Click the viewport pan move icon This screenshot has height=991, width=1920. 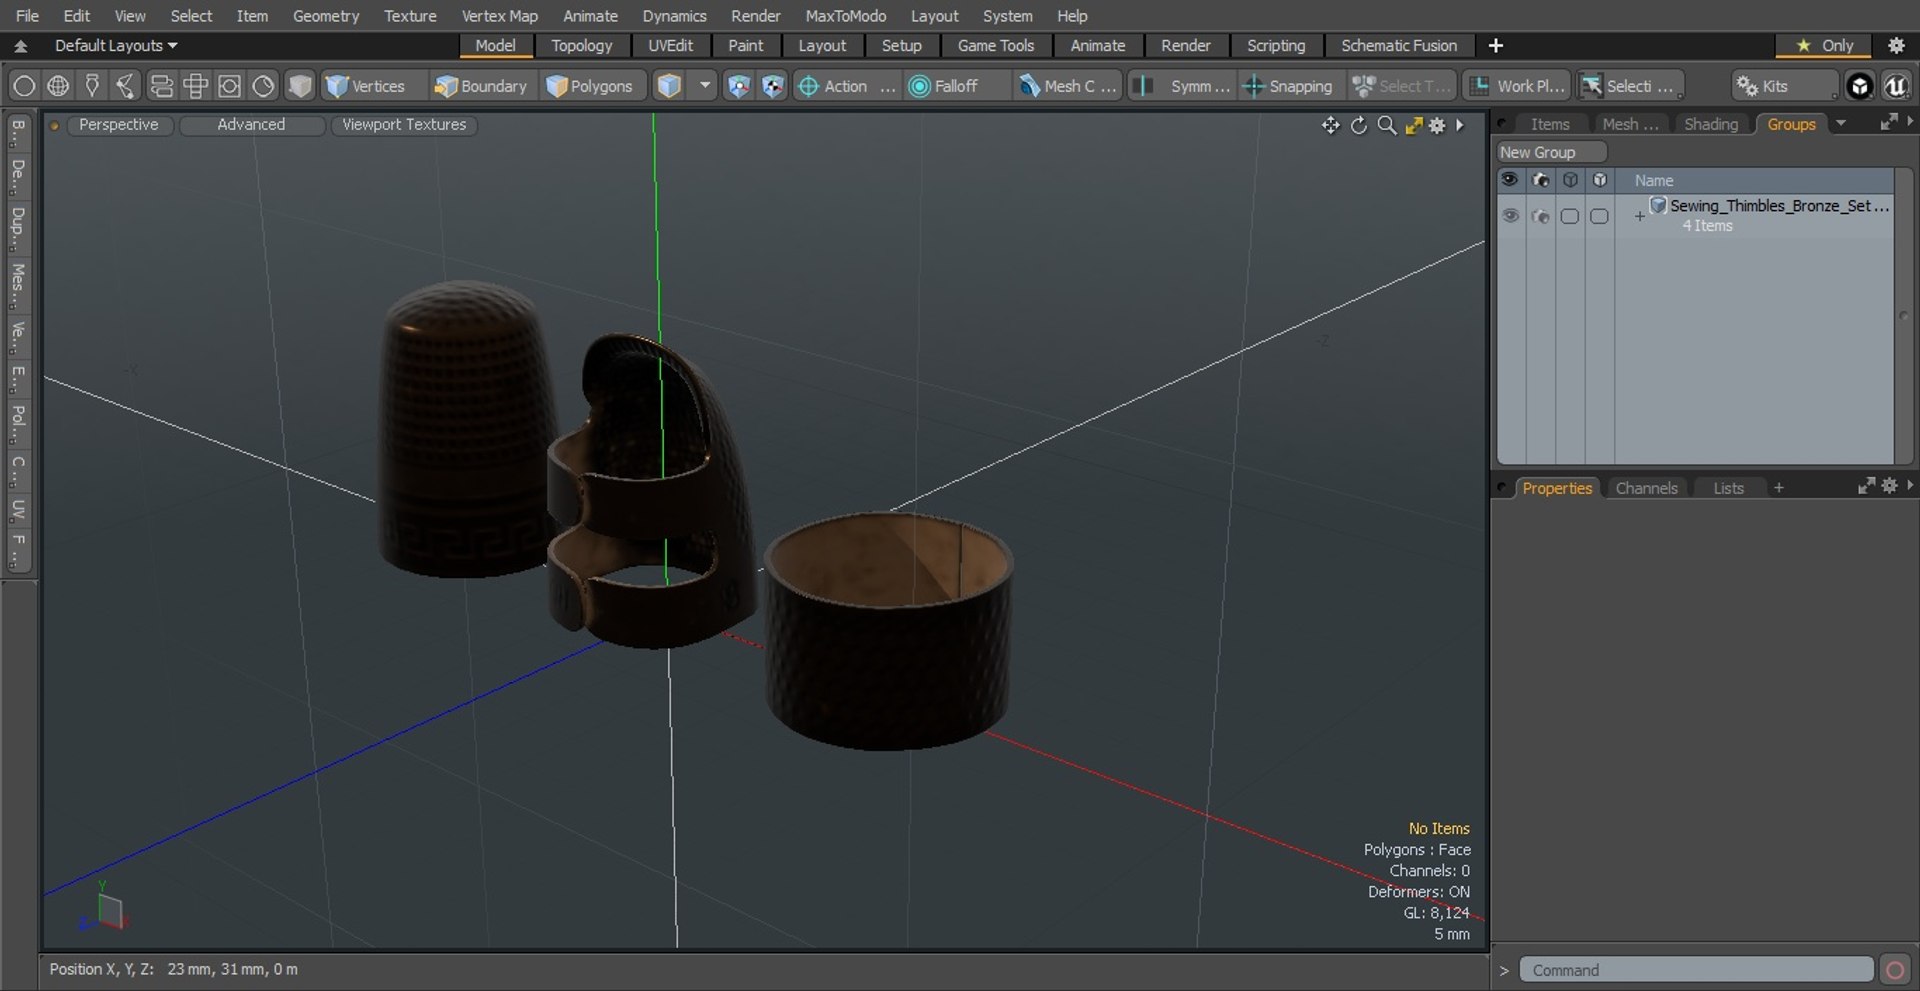tap(1330, 125)
